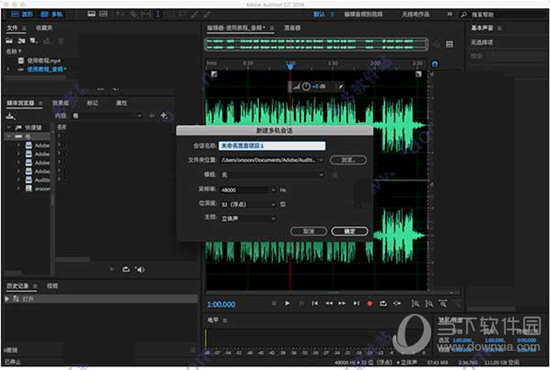The image size is (550, 370).
Task: Open the 内容 location dropdown in Media Browser
Action: [x=107, y=116]
